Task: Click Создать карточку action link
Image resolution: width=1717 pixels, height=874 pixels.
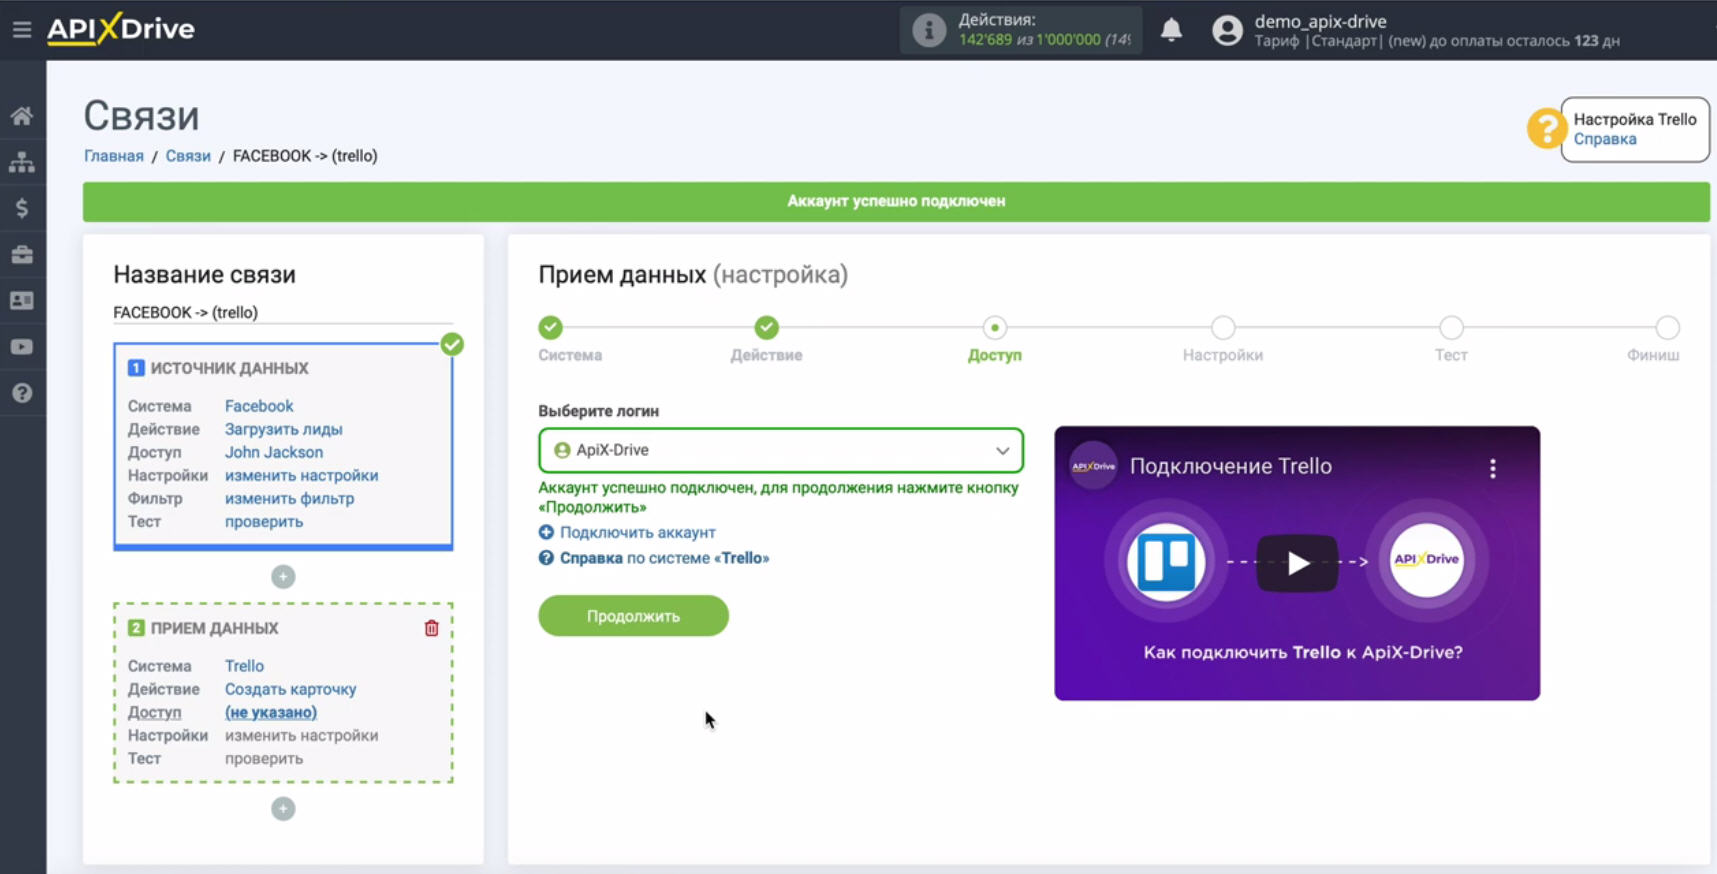Action: 290,689
